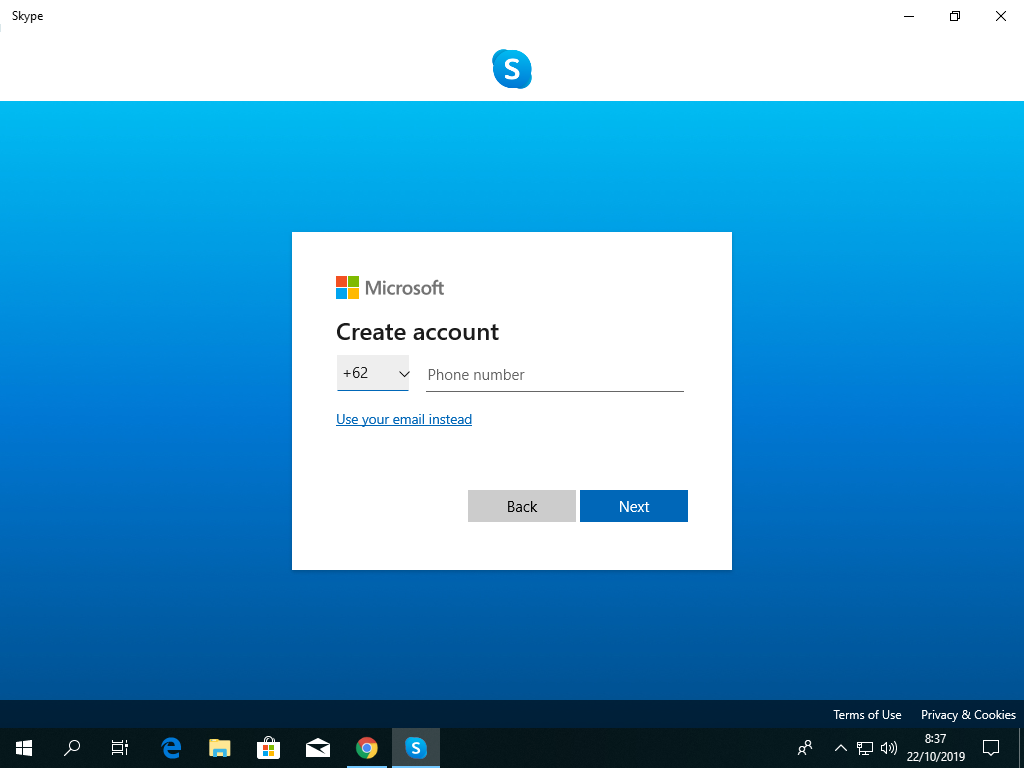Show hidden tray icons chevron
The image size is (1024, 768).
[x=840, y=748]
